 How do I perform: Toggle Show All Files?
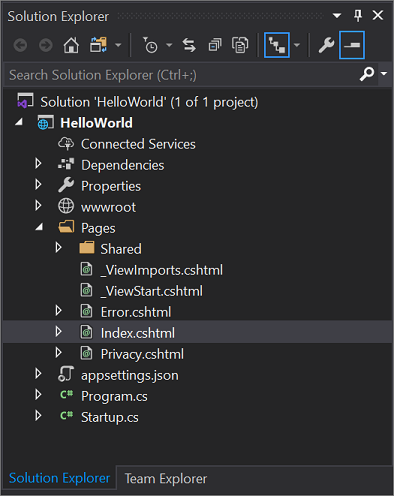(x=240, y=45)
